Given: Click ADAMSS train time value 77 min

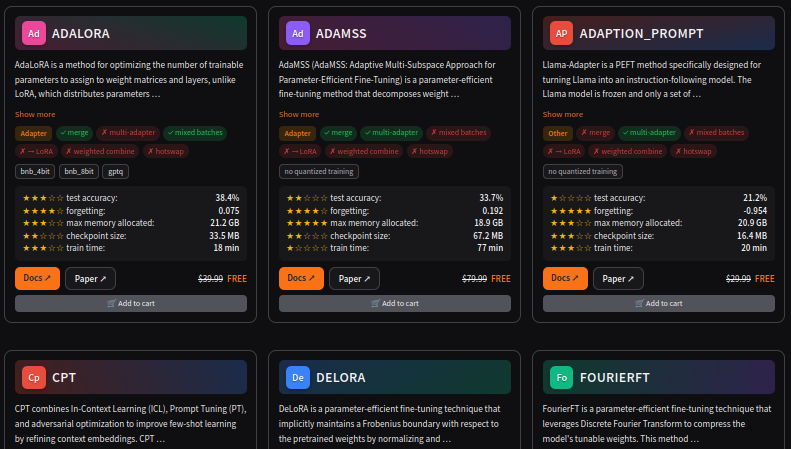Looking at the screenshot, I should pos(490,248).
